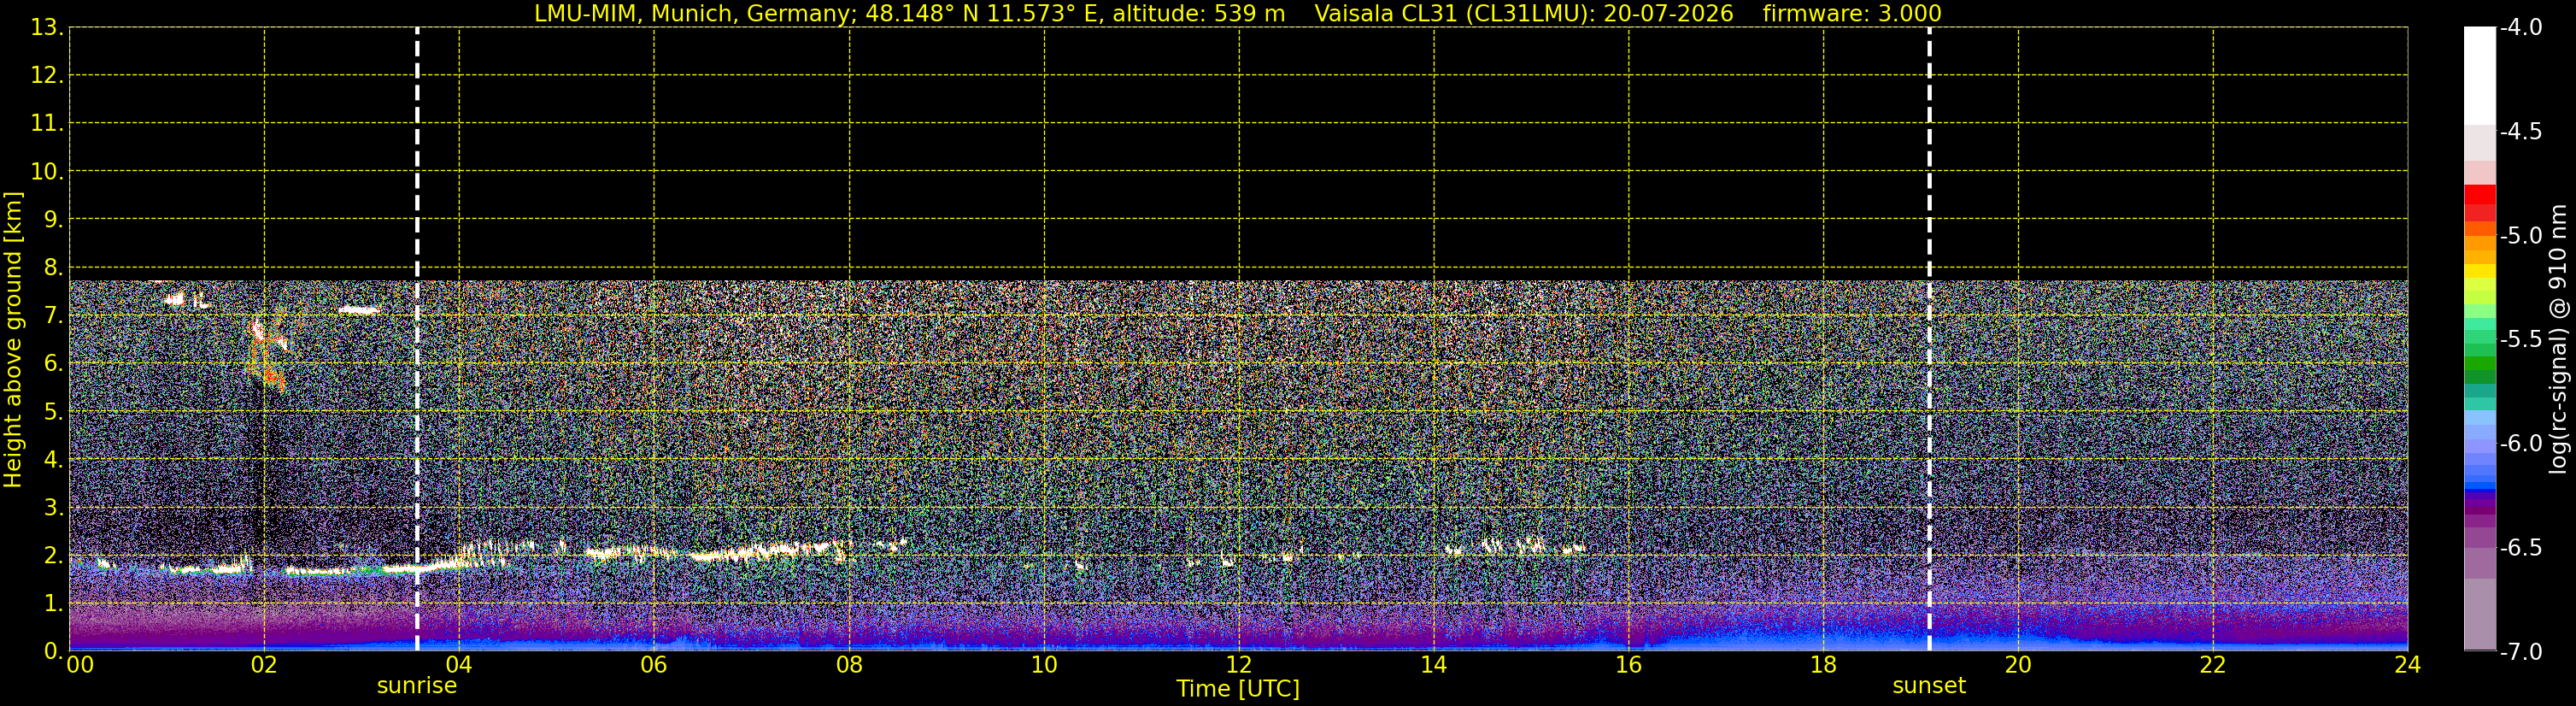Click the y-axis tick label '6.'
Screen dimensions: 2576x706
click(53, 364)
